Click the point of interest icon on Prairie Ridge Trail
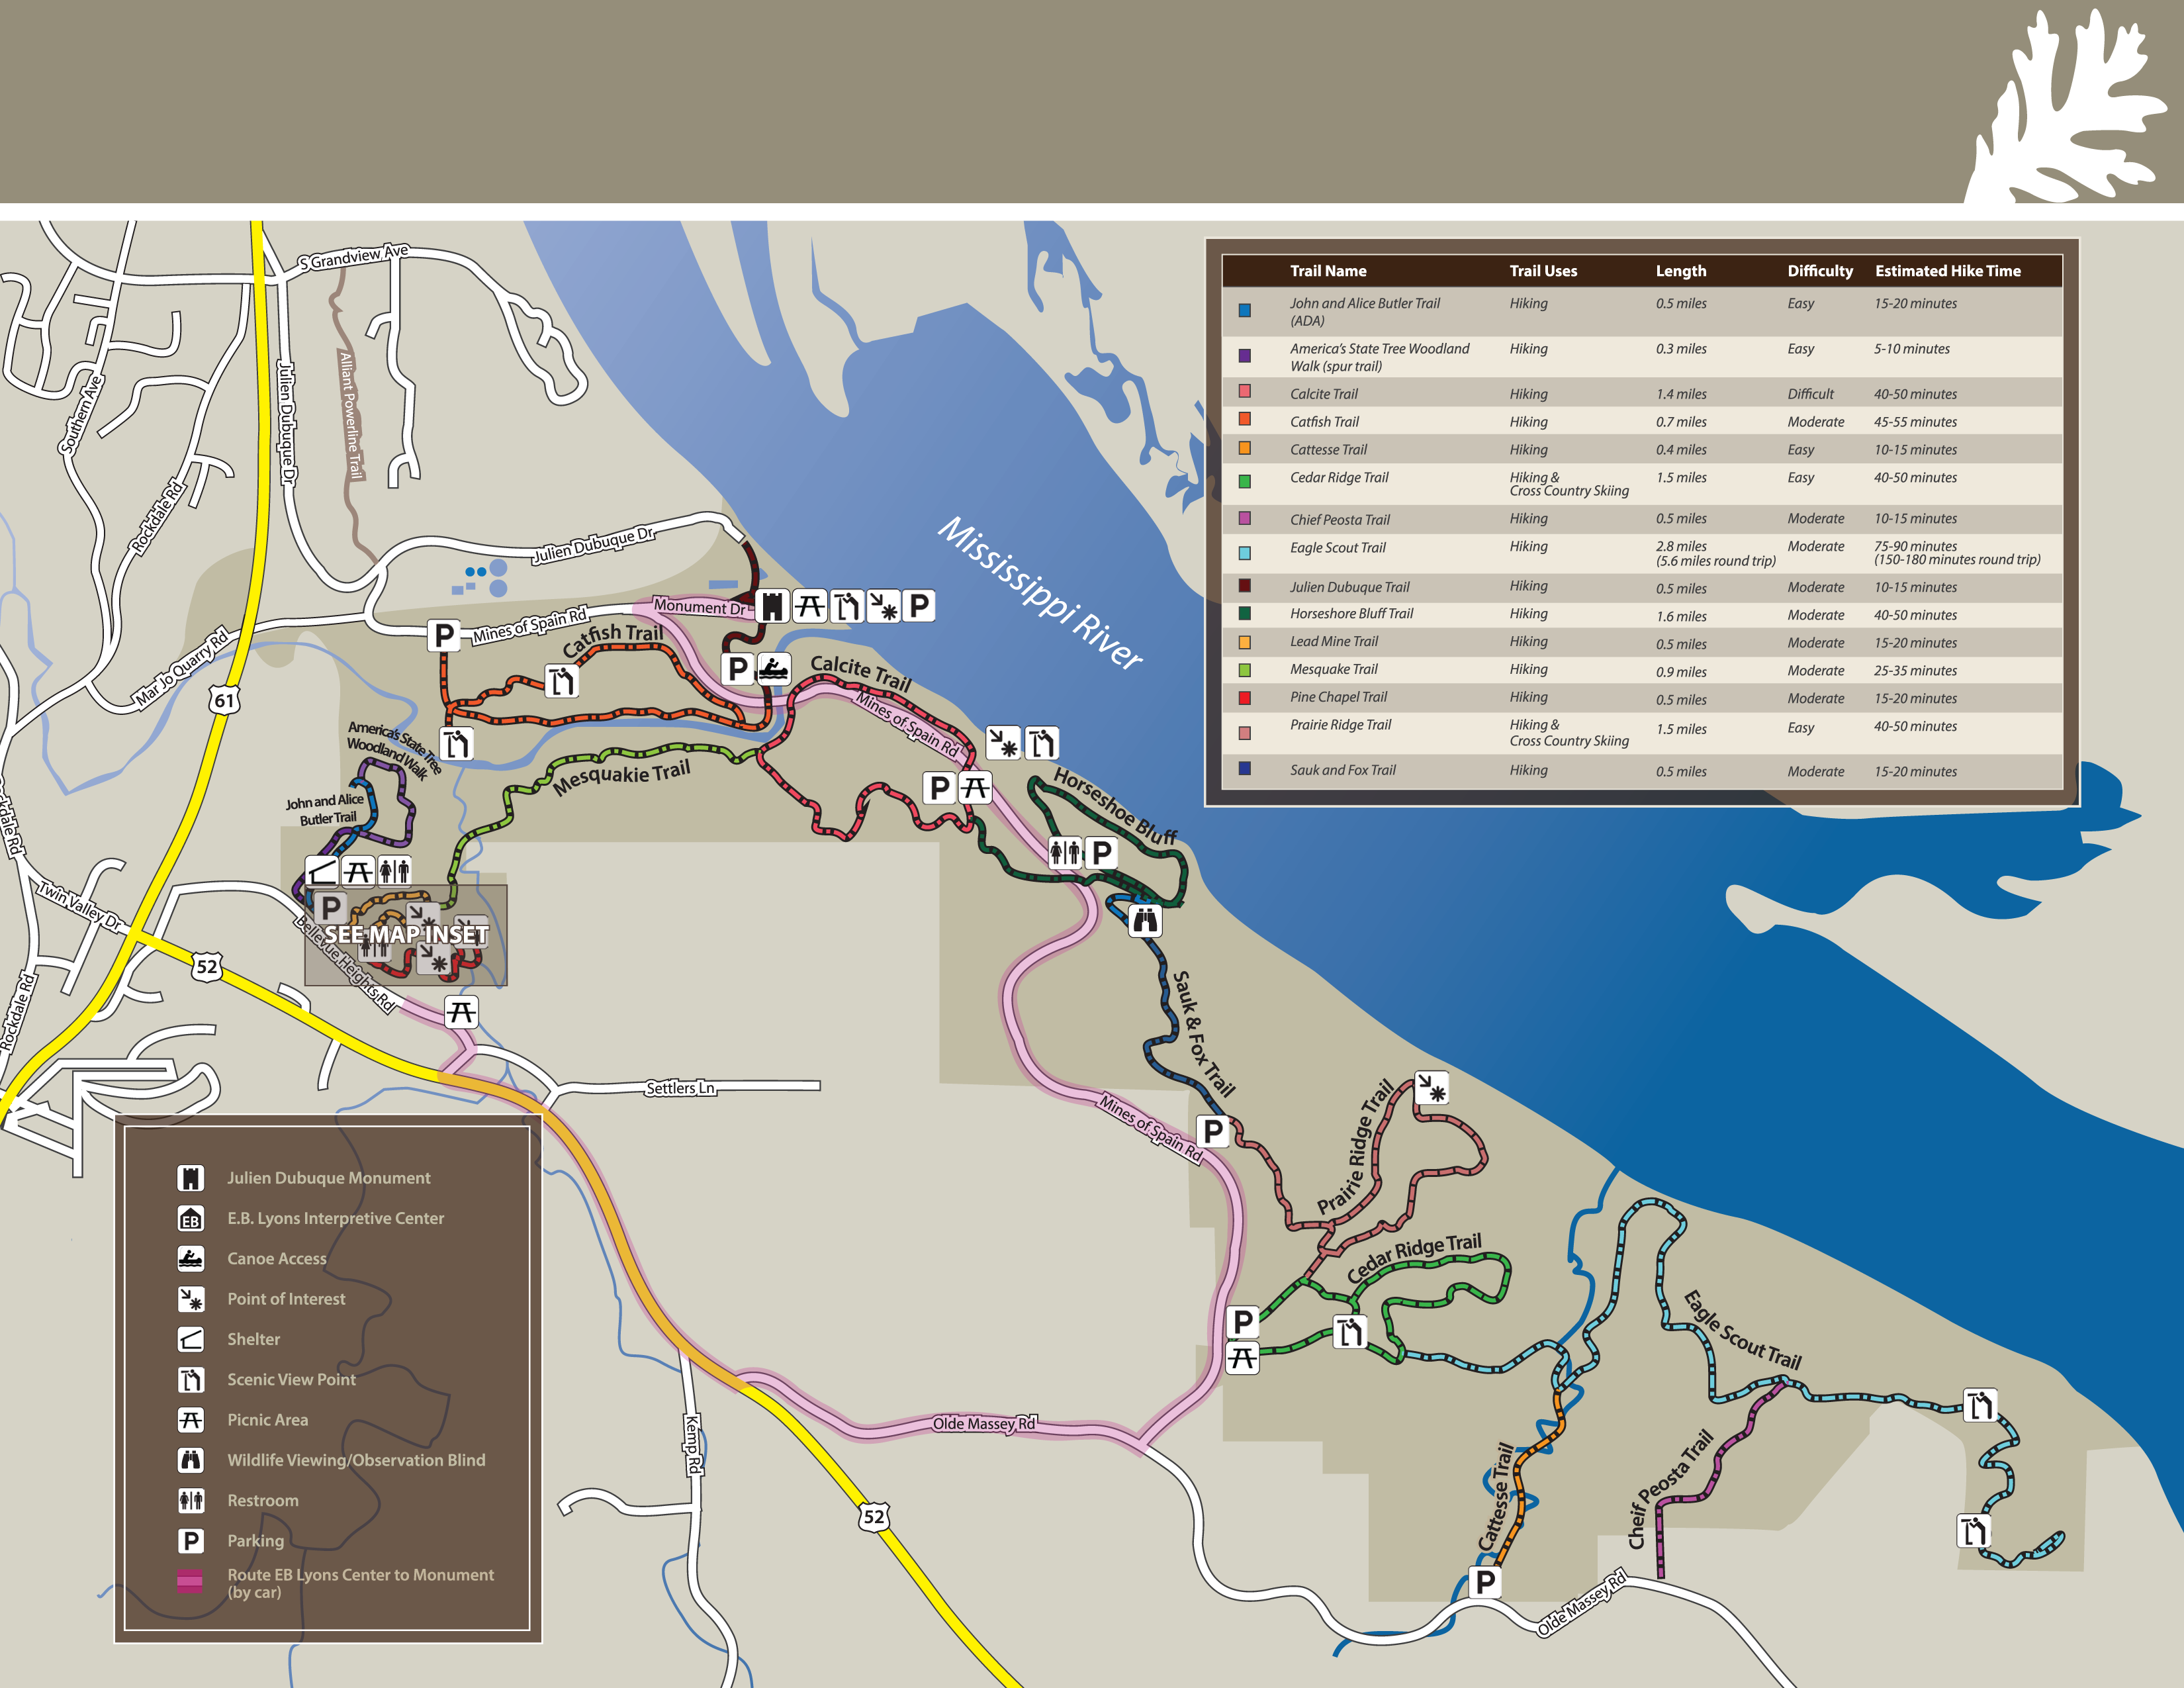 click(x=1432, y=1088)
